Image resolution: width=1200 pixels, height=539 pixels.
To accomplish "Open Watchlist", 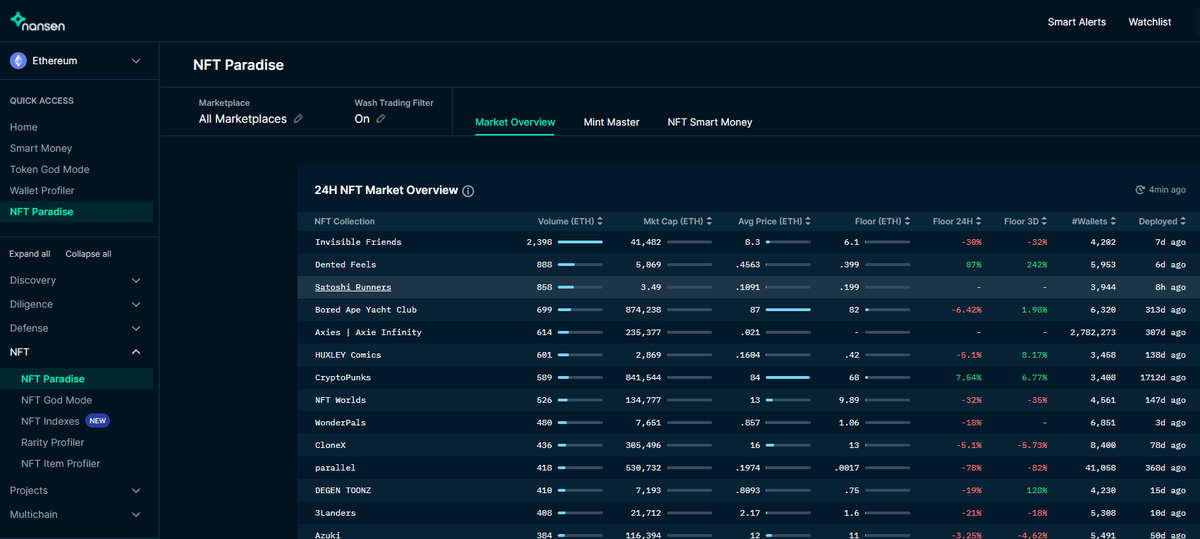I will (1150, 22).
